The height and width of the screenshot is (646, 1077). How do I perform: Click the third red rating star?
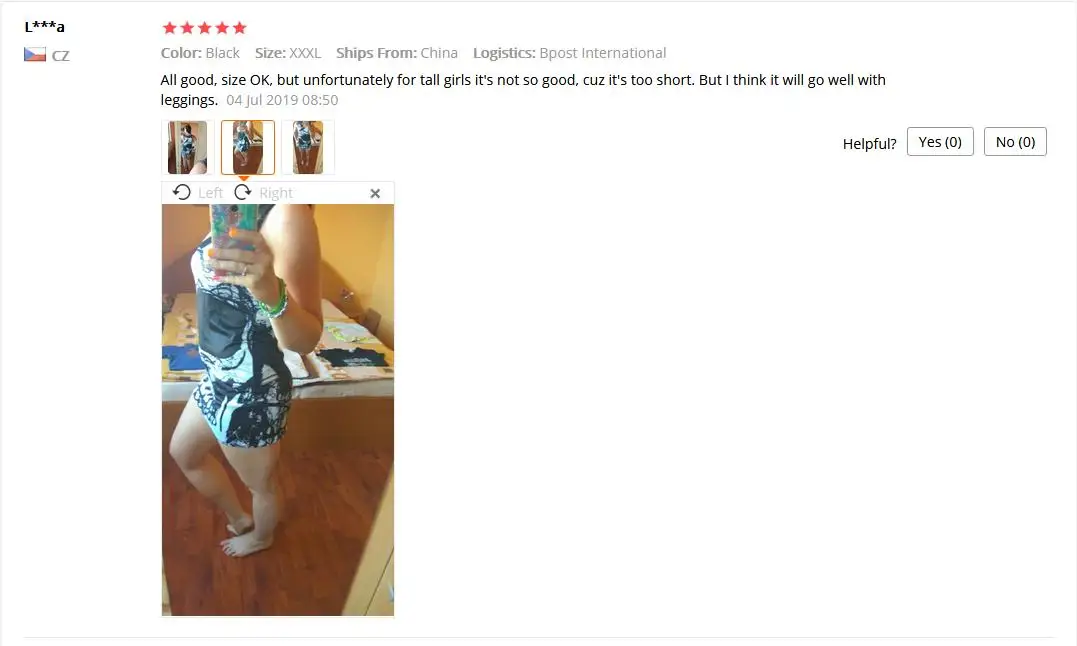click(x=205, y=27)
